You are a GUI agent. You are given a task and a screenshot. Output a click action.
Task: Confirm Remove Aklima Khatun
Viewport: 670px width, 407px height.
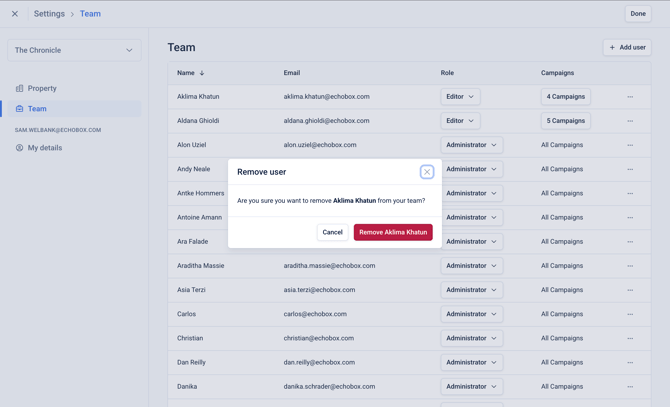(393, 232)
